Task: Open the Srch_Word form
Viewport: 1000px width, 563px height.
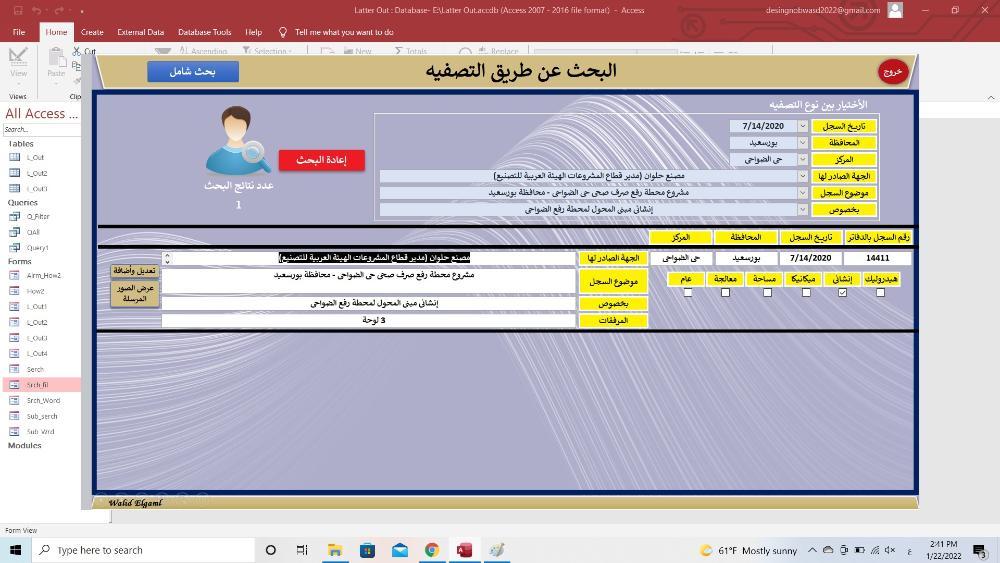Action: point(43,400)
